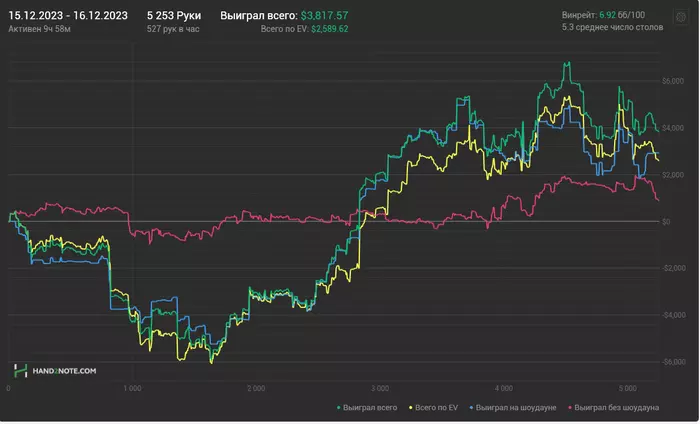Click the $3,817.57 total winnings value
Image resolution: width=700 pixels, height=424 pixels.
point(338,16)
